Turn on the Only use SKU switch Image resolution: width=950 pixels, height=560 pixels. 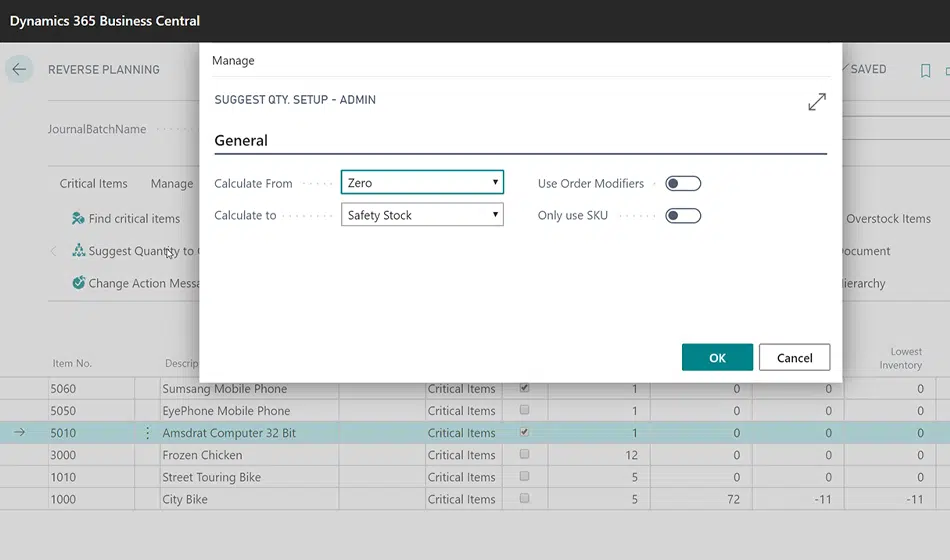click(683, 216)
